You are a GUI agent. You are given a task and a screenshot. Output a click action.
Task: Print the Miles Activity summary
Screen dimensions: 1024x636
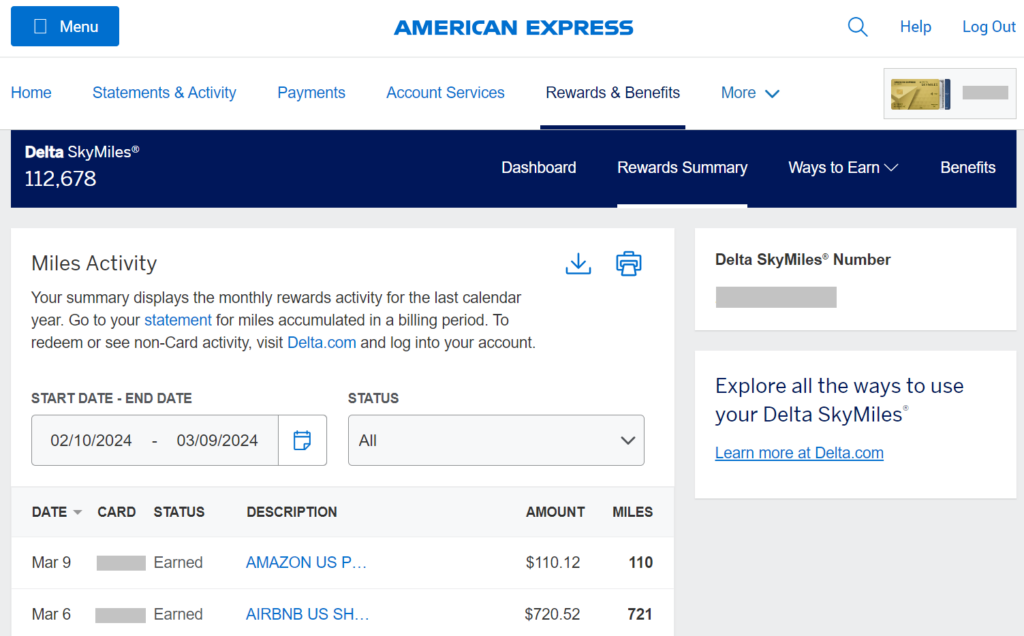(628, 263)
